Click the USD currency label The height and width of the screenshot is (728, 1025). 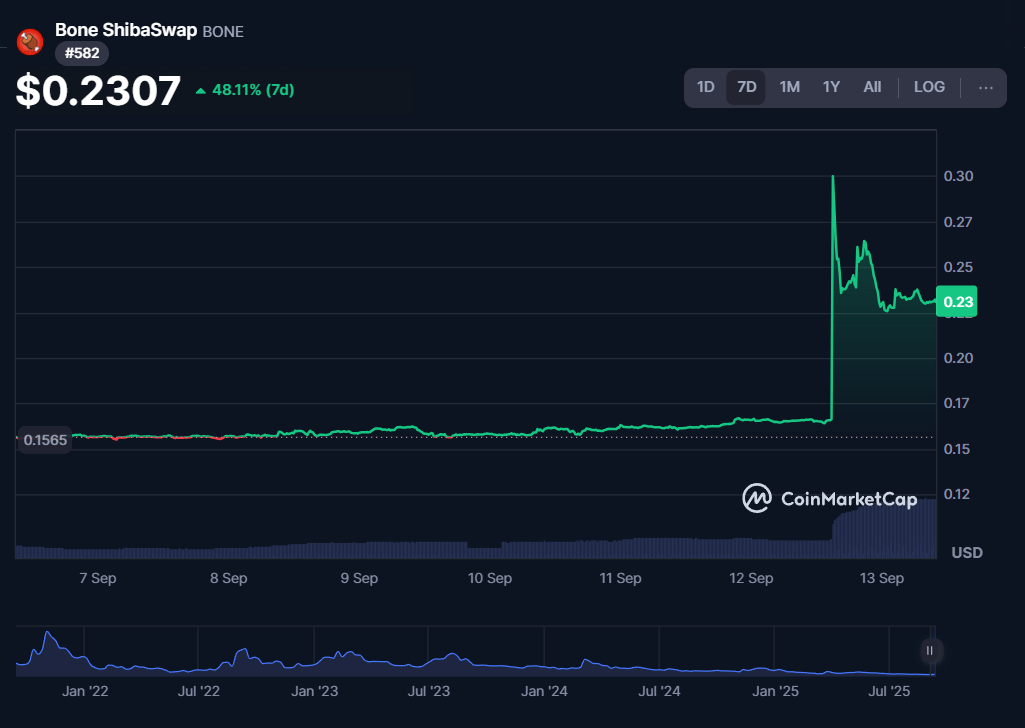pos(967,553)
